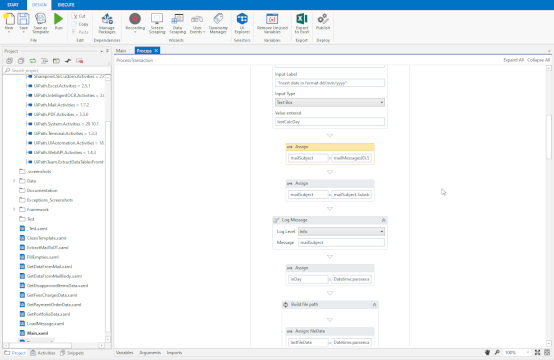Click the expand all icon in Project toolbar
Viewport: 554px width, 360px height.
pos(9,61)
